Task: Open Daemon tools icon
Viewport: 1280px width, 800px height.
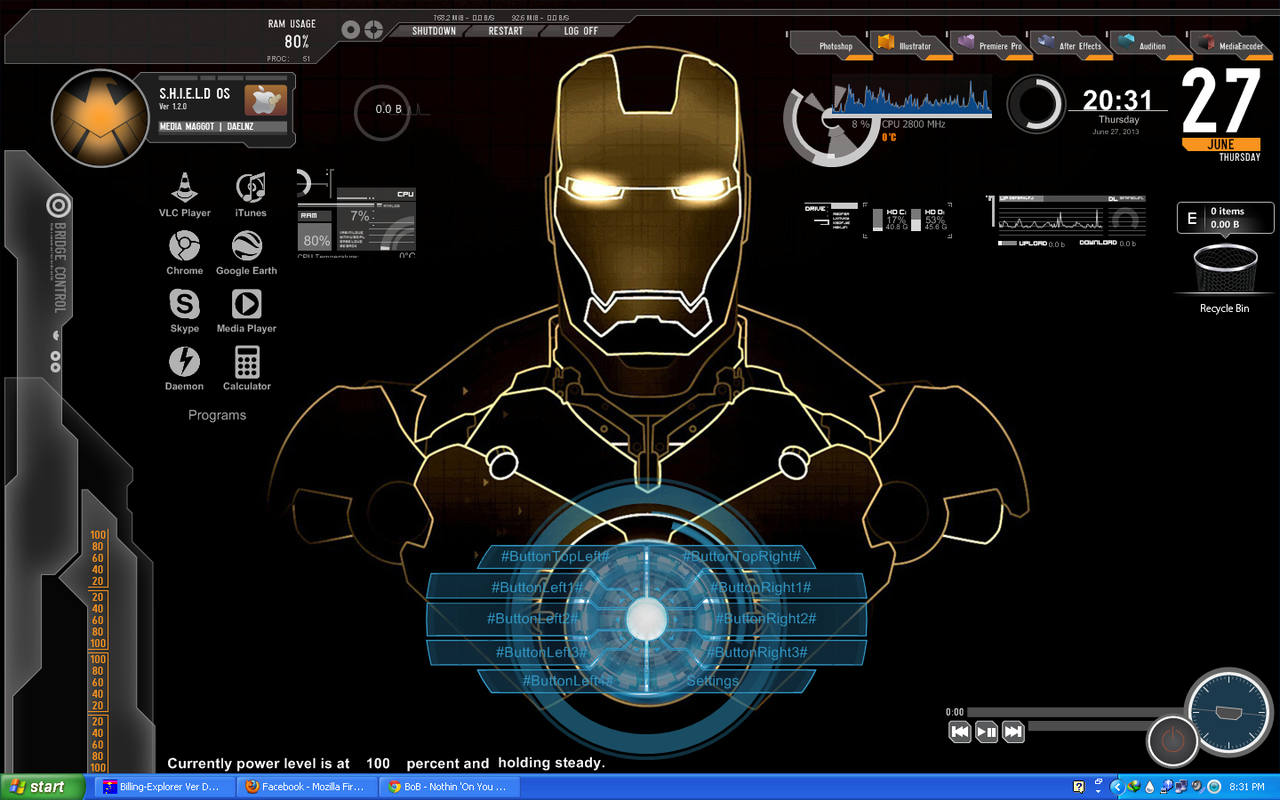Action: point(184,361)
